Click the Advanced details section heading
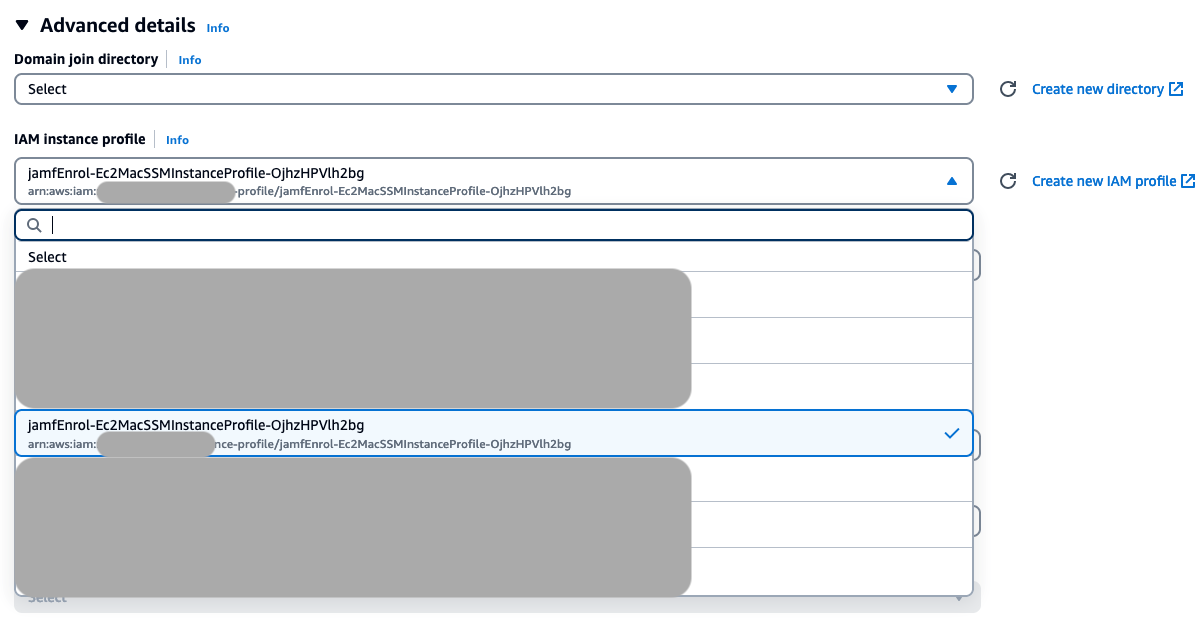This screenshot has width=1203, height=618. 117,25
